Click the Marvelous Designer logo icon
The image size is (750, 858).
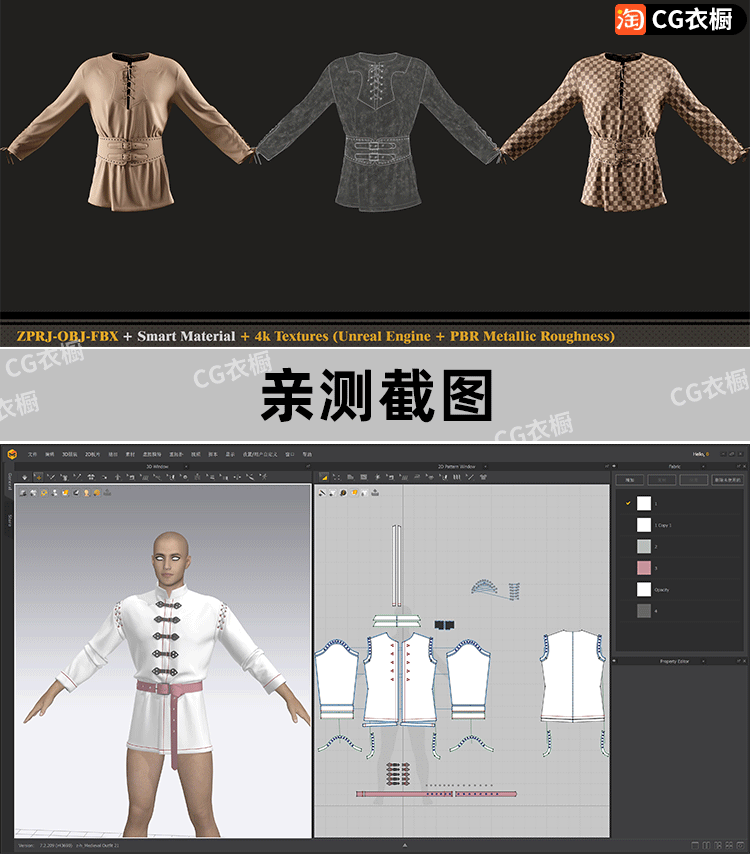point(12,454)
